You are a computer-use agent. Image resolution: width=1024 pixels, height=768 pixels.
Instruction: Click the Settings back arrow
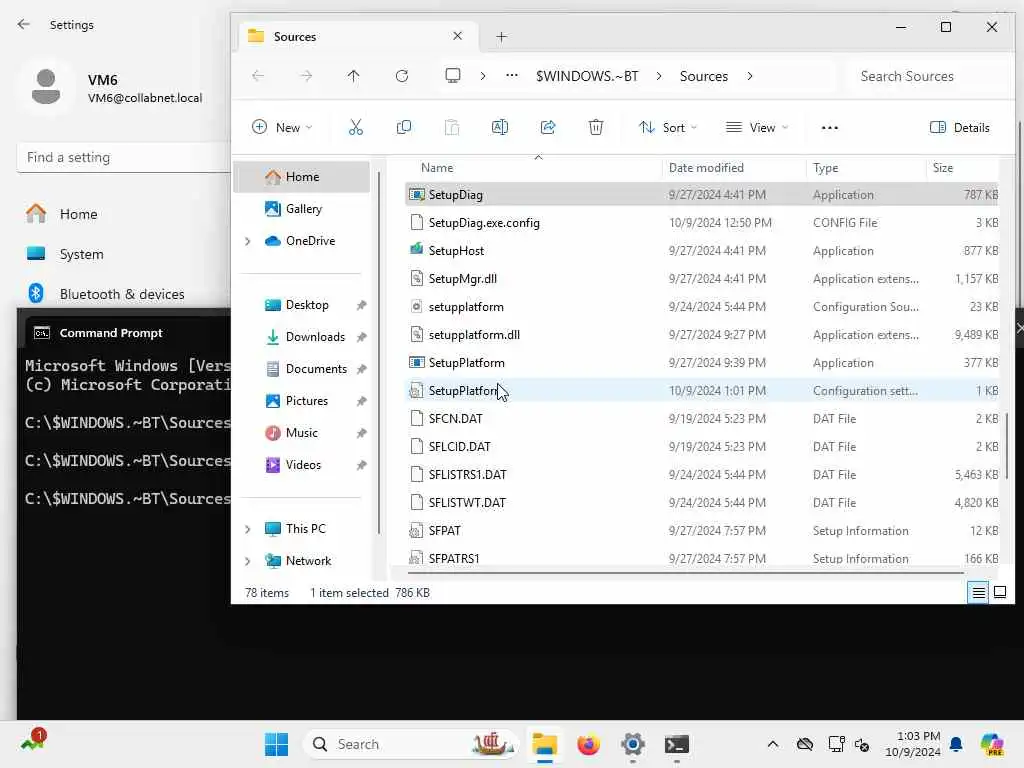pos(24,24)
